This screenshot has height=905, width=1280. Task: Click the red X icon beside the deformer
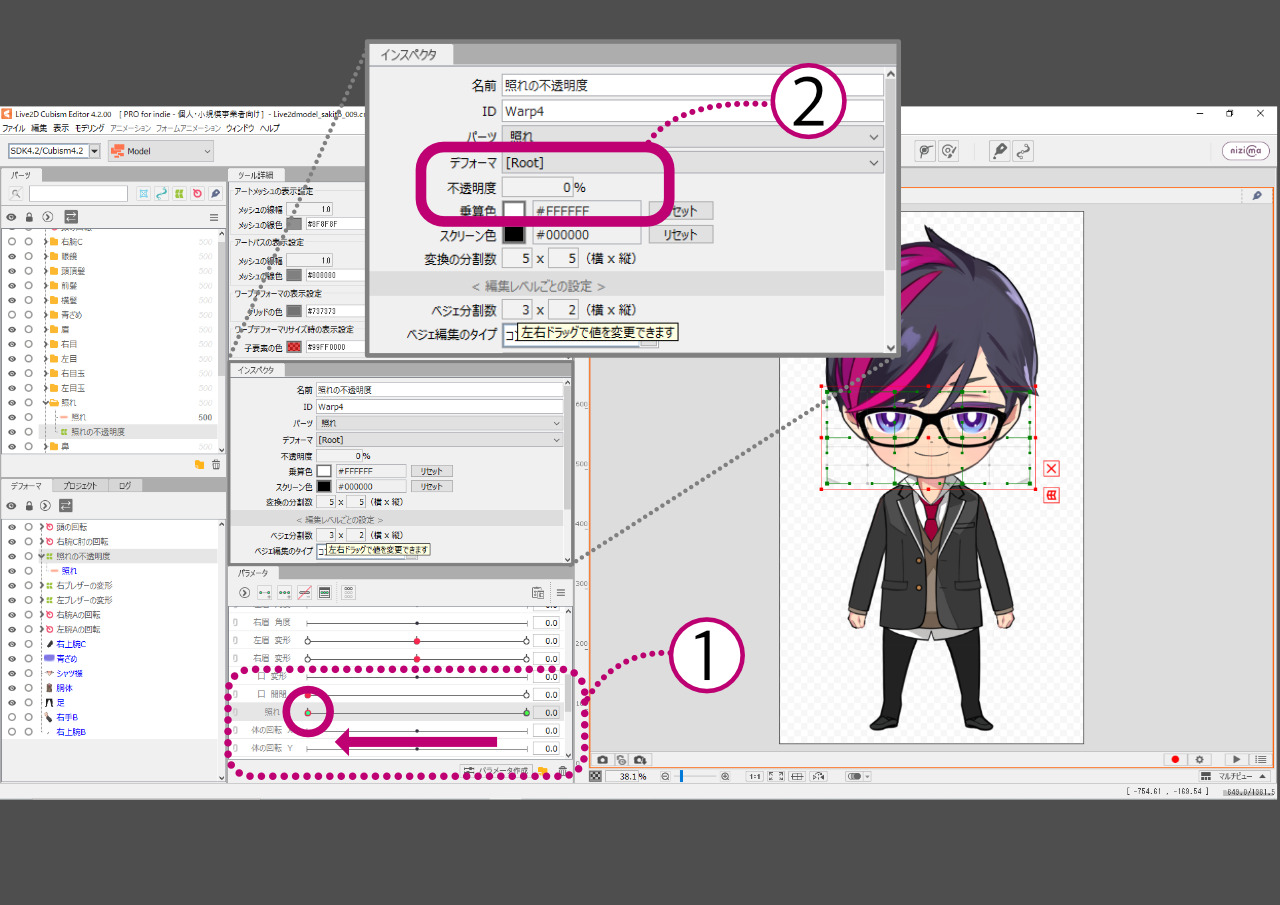click(x=1051, y=468)
